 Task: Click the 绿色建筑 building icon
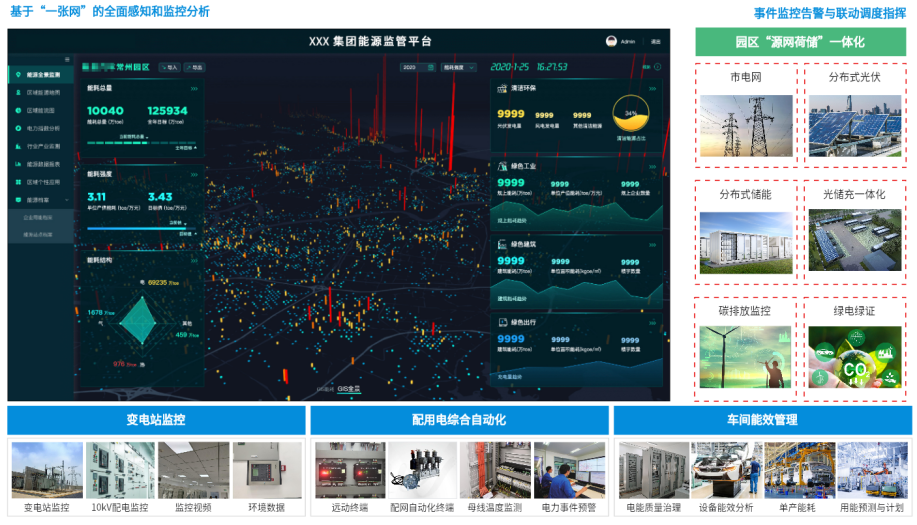click(x=502, y=244)
